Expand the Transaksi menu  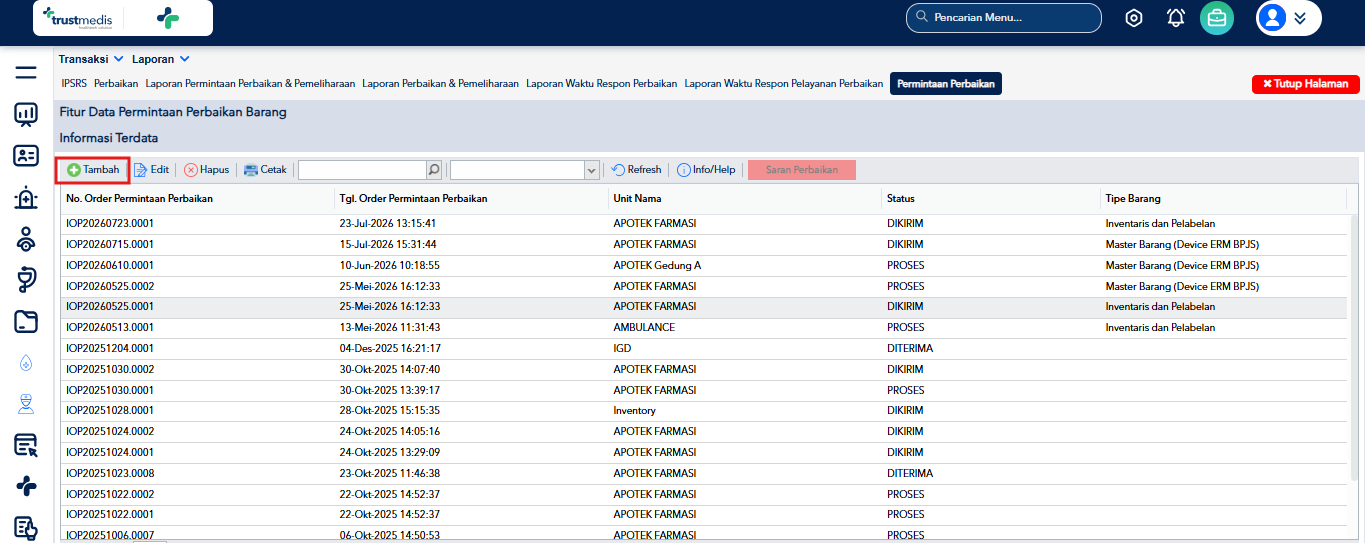coord(91,59)
